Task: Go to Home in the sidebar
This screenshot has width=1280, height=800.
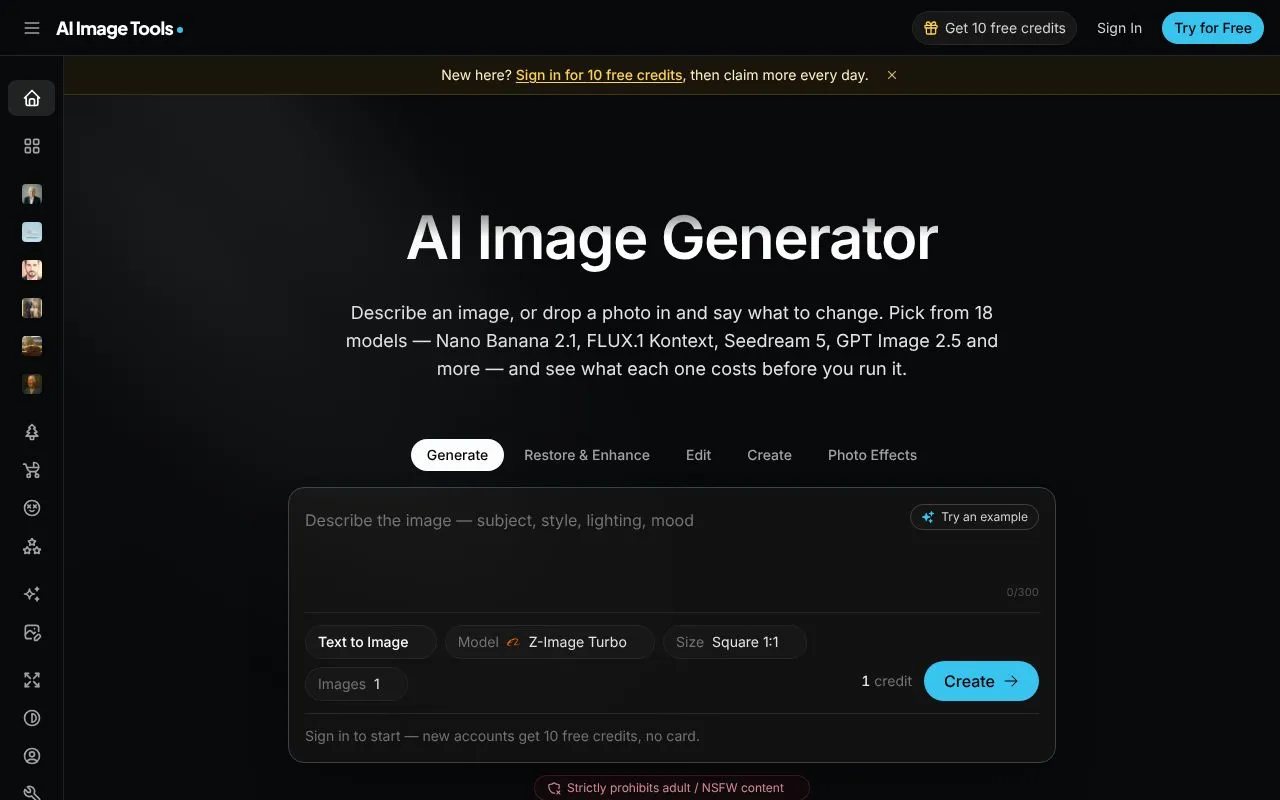Action: pyautogui.click(x=32, y=98)
